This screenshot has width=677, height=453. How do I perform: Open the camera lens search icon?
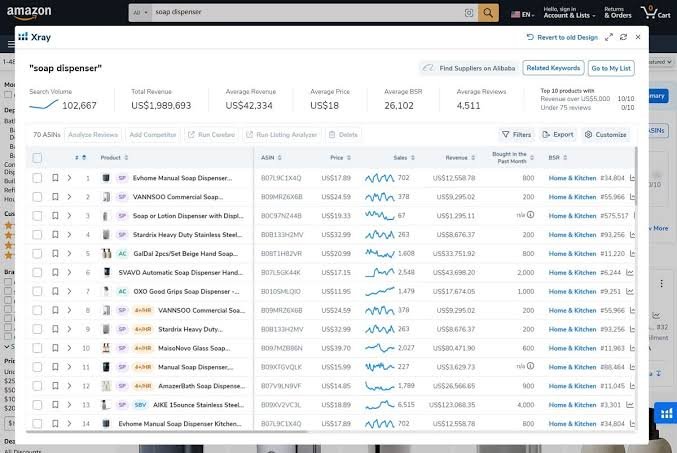469,13
